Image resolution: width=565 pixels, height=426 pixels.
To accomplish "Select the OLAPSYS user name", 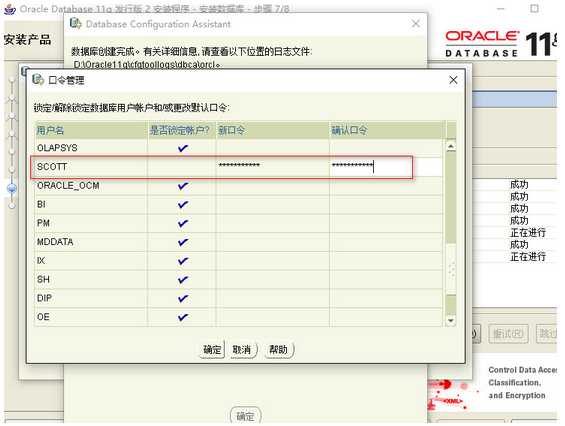I will (57, 148).
